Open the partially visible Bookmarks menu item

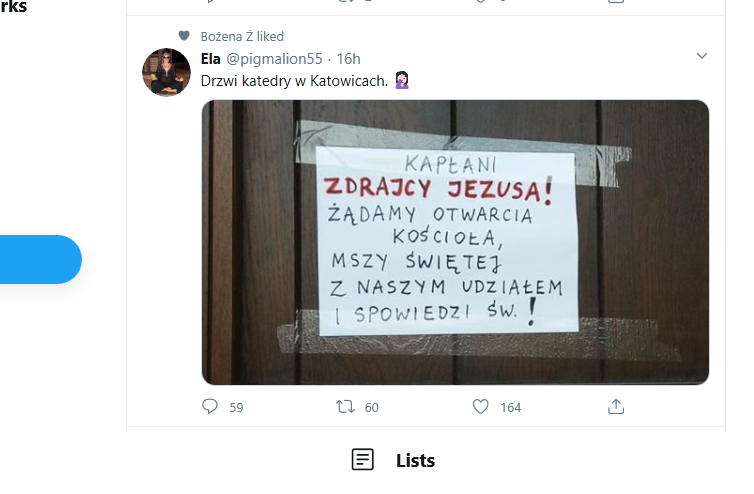pos(14,8)
